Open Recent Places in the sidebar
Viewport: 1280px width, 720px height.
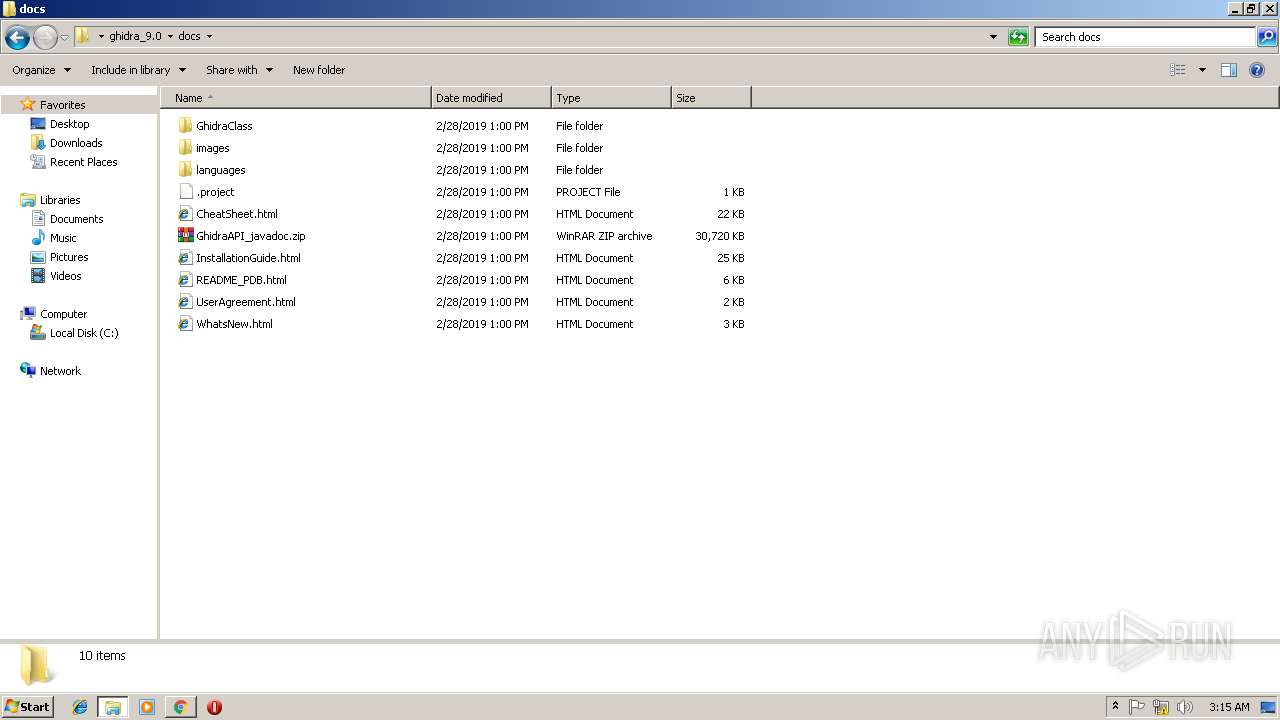coord(83,162)
